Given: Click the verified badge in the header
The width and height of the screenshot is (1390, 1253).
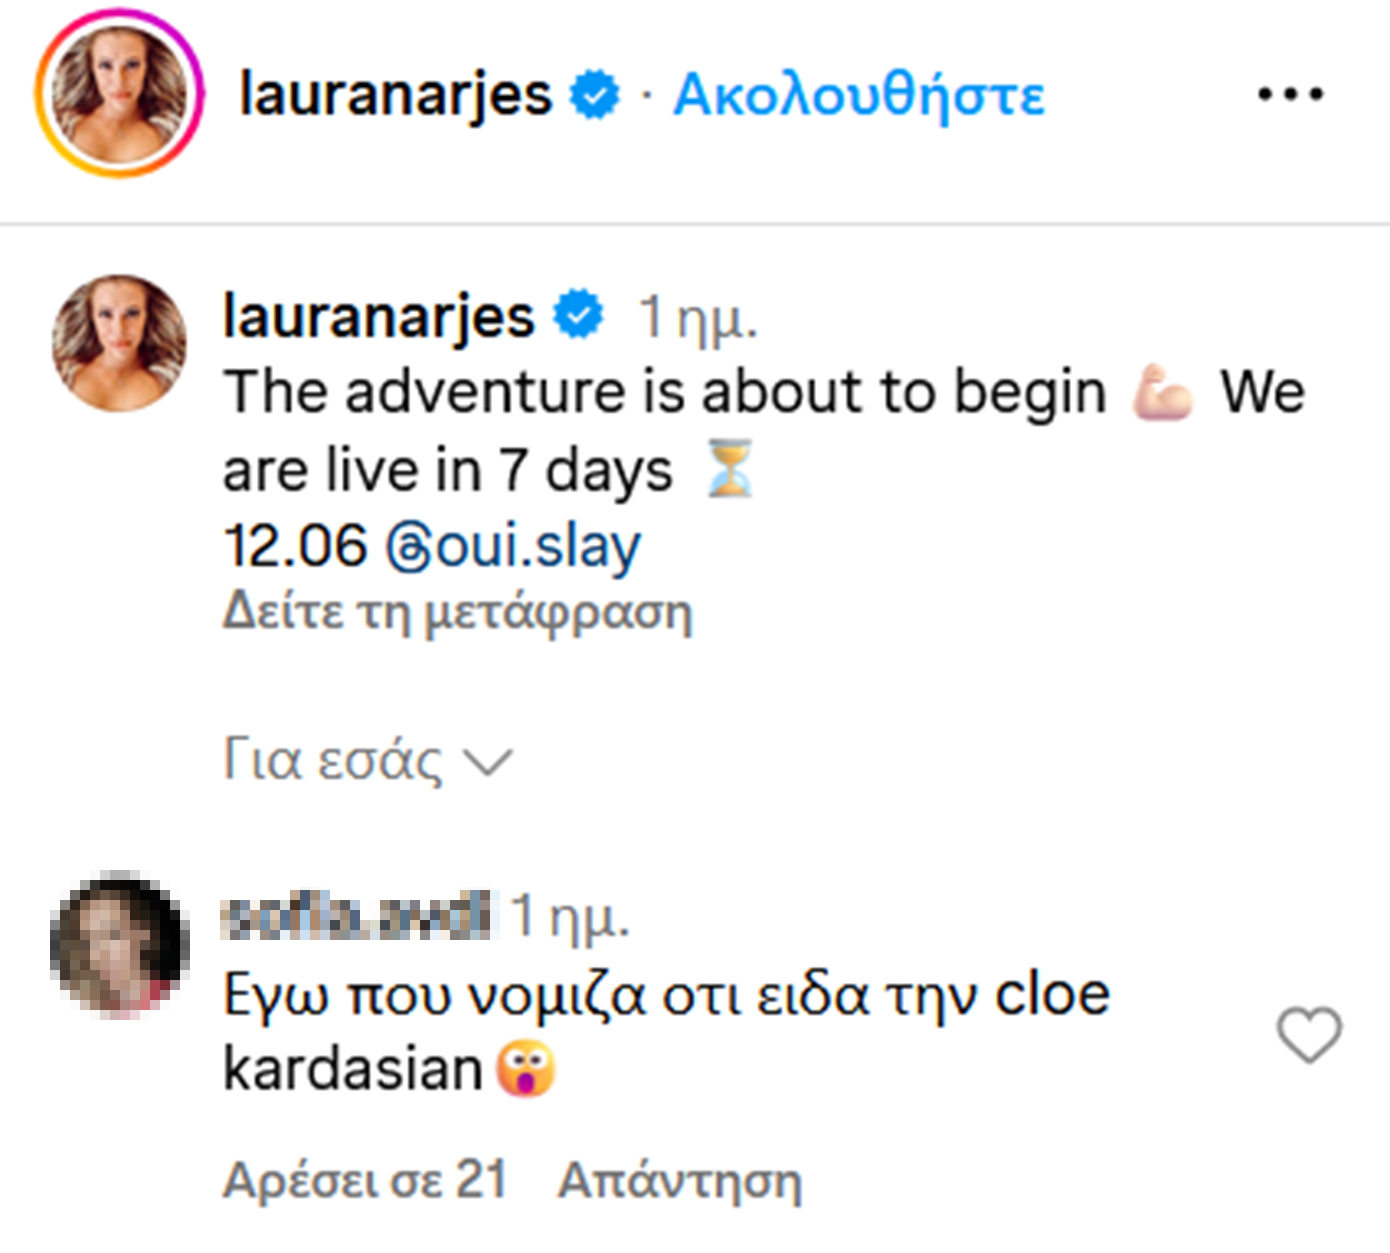Looking at the screenshot, I should pyautogui.click(x=595, y=96).
